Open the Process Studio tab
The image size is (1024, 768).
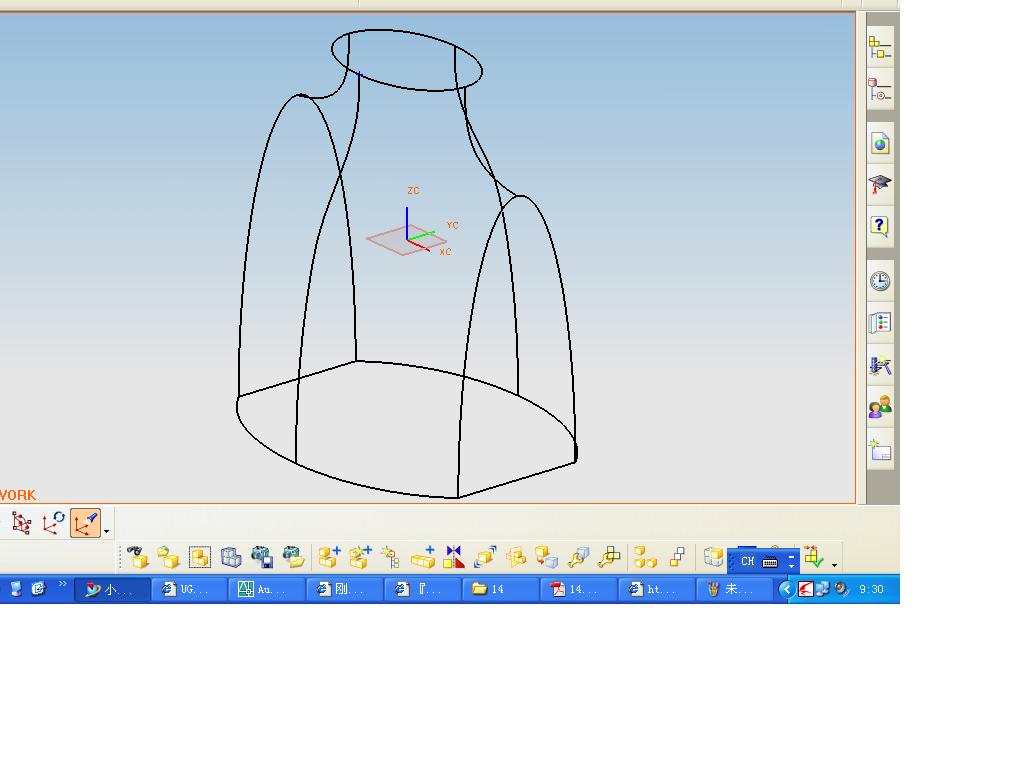[880, 365]
